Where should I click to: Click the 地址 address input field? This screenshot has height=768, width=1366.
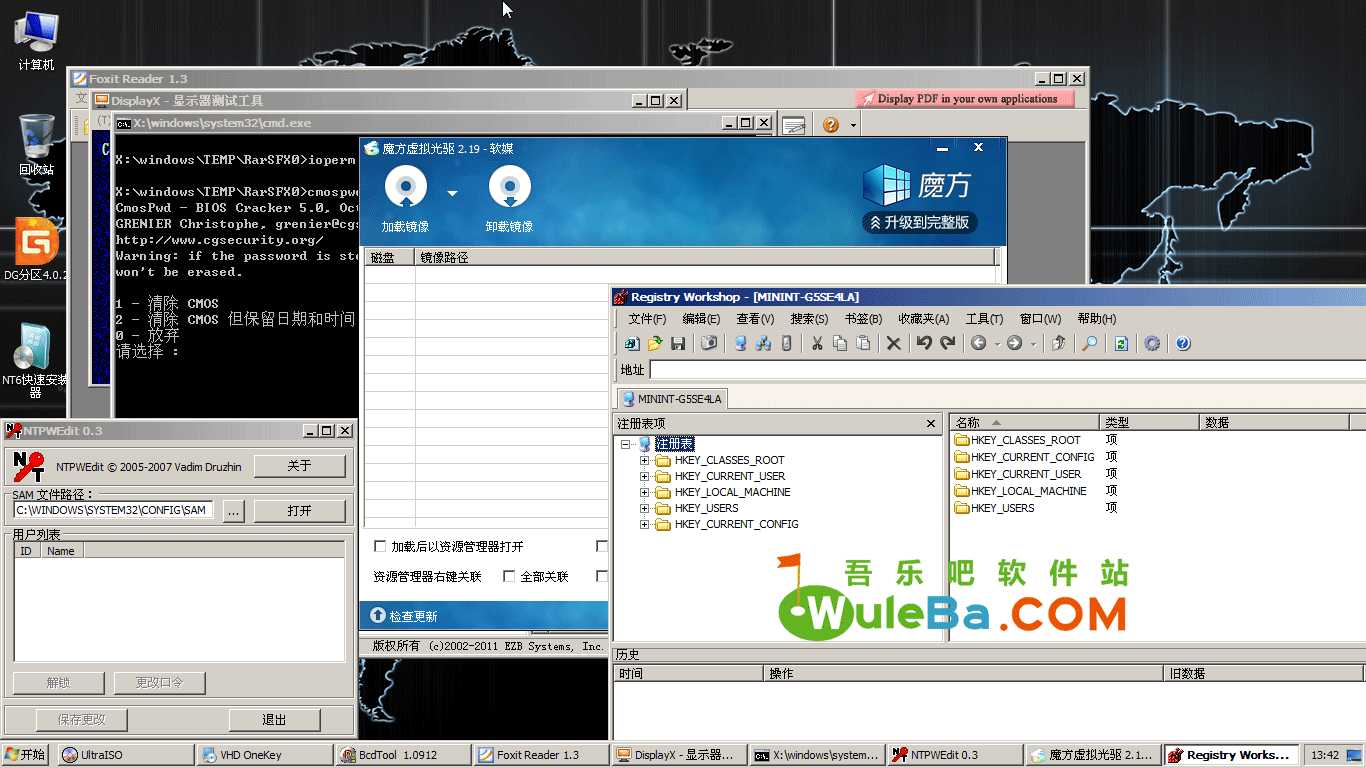coord(1007,370)
